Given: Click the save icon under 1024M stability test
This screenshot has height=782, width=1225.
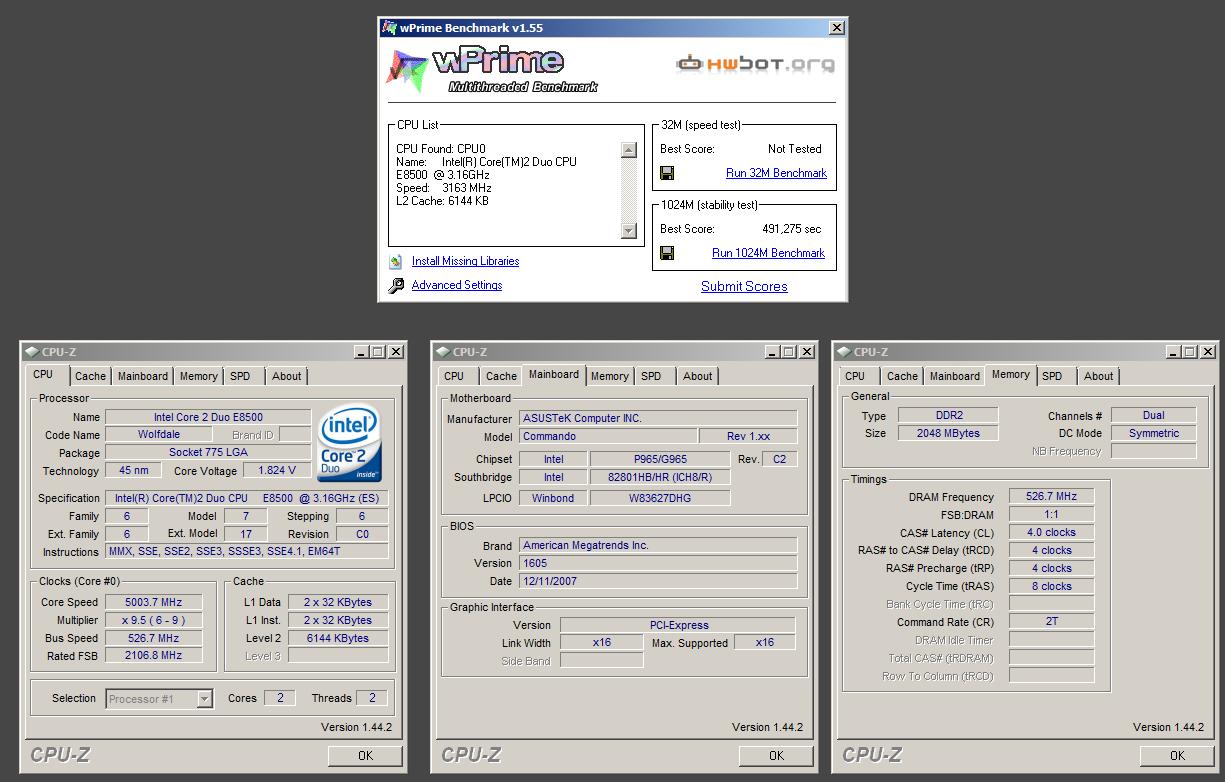Looking at the screenshot, I should (x=667, y=253).
